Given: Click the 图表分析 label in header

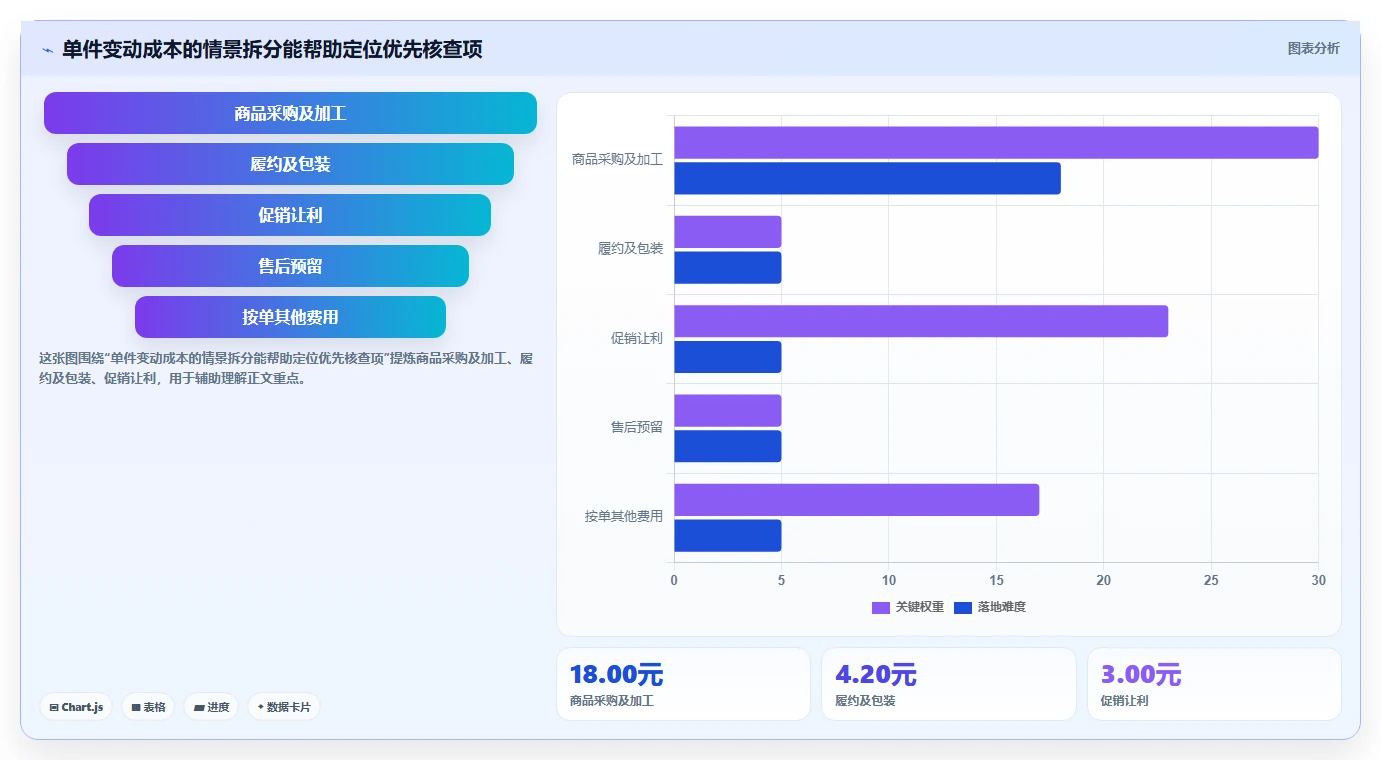Looking at the screenshot, I should (x=1313, y=48).
